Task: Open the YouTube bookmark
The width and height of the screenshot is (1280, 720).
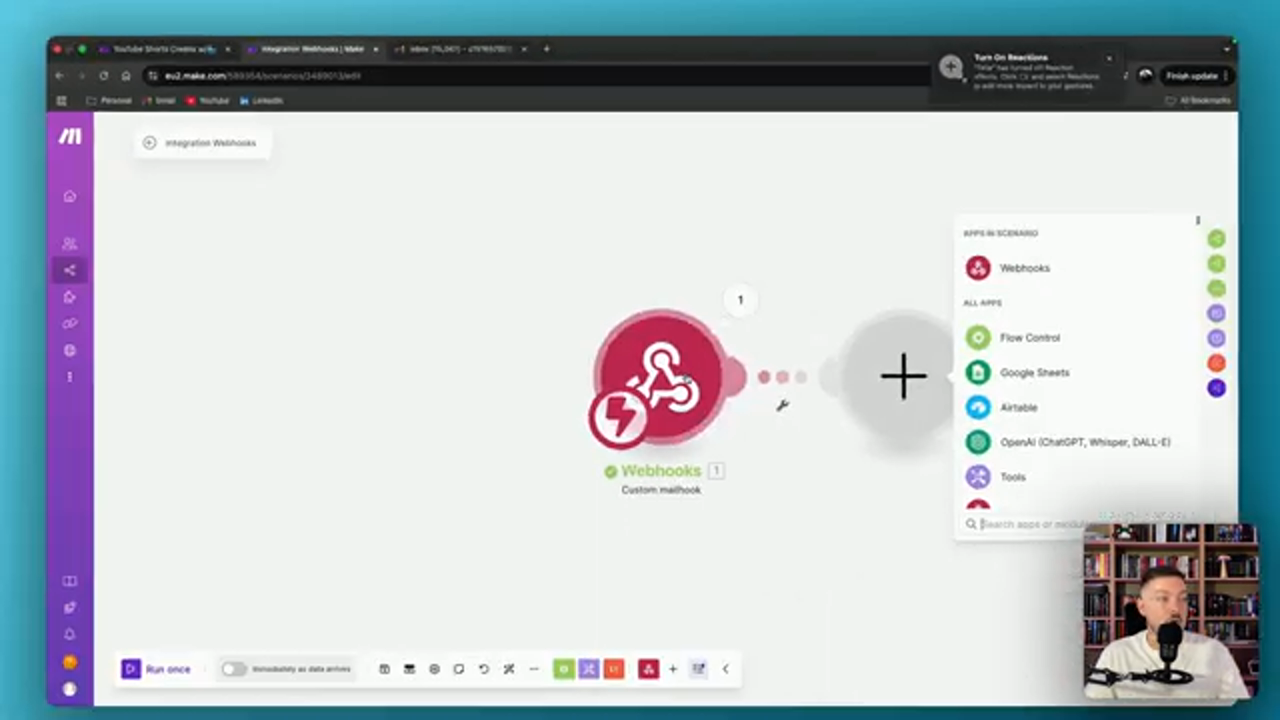Action: pos(207,101)
